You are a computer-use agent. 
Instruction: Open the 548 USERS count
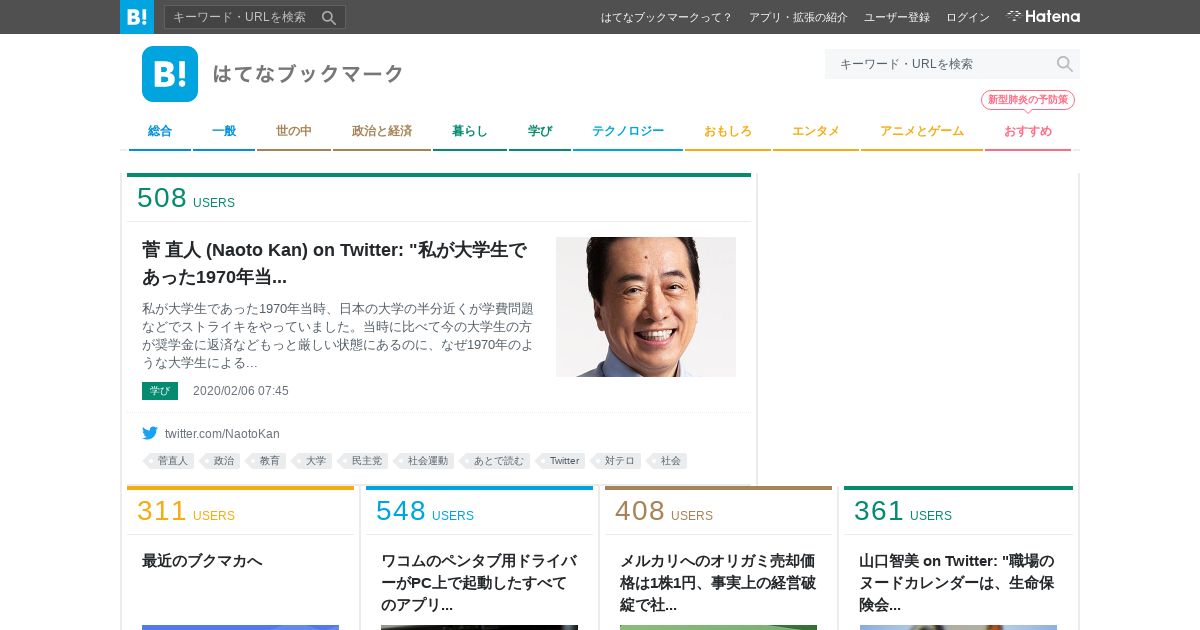coord(425,511)
